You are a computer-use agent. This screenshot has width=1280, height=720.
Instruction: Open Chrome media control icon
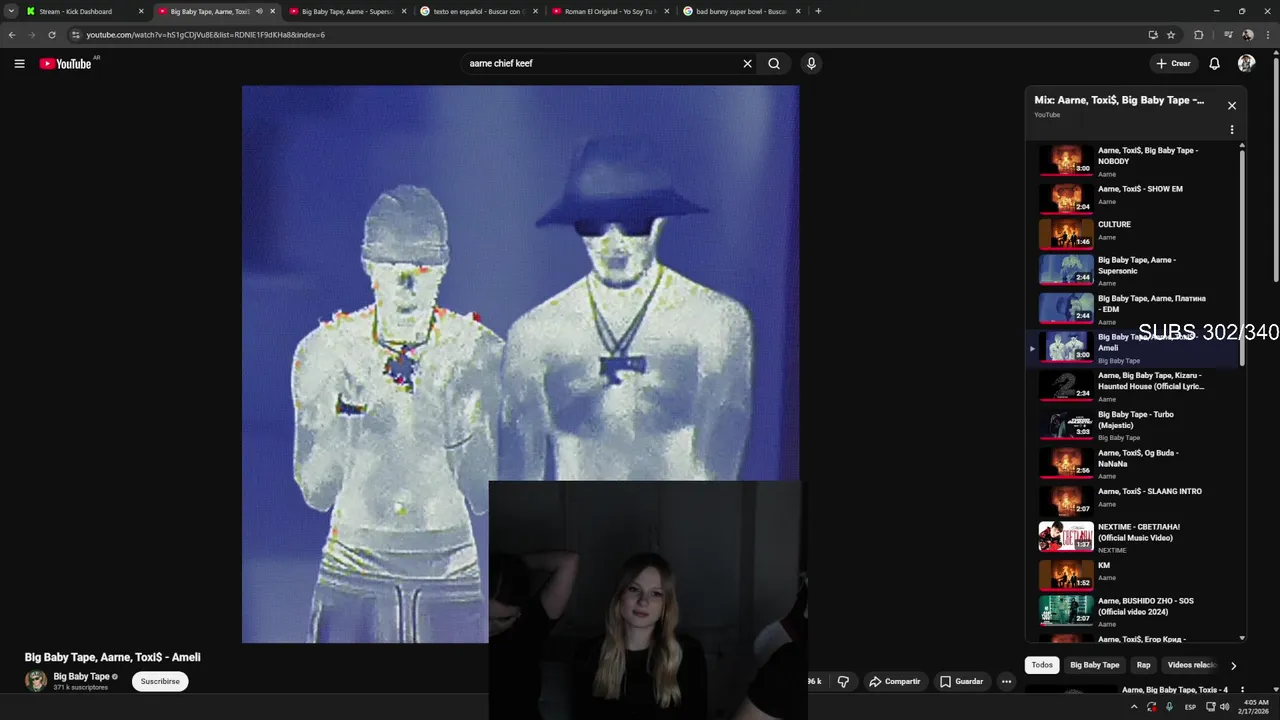coord(1229,35)
